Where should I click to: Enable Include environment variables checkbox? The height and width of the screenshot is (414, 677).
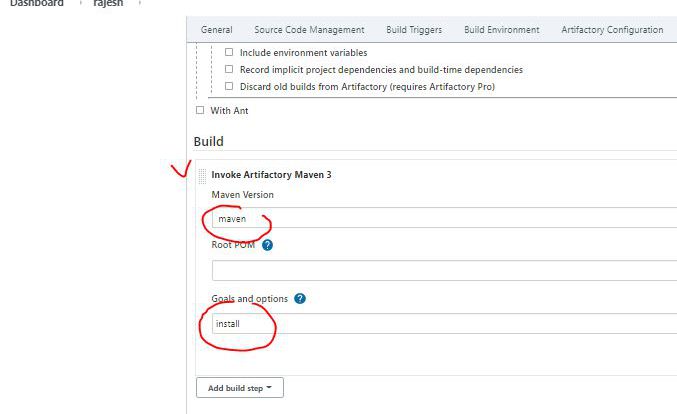(229, 52)
